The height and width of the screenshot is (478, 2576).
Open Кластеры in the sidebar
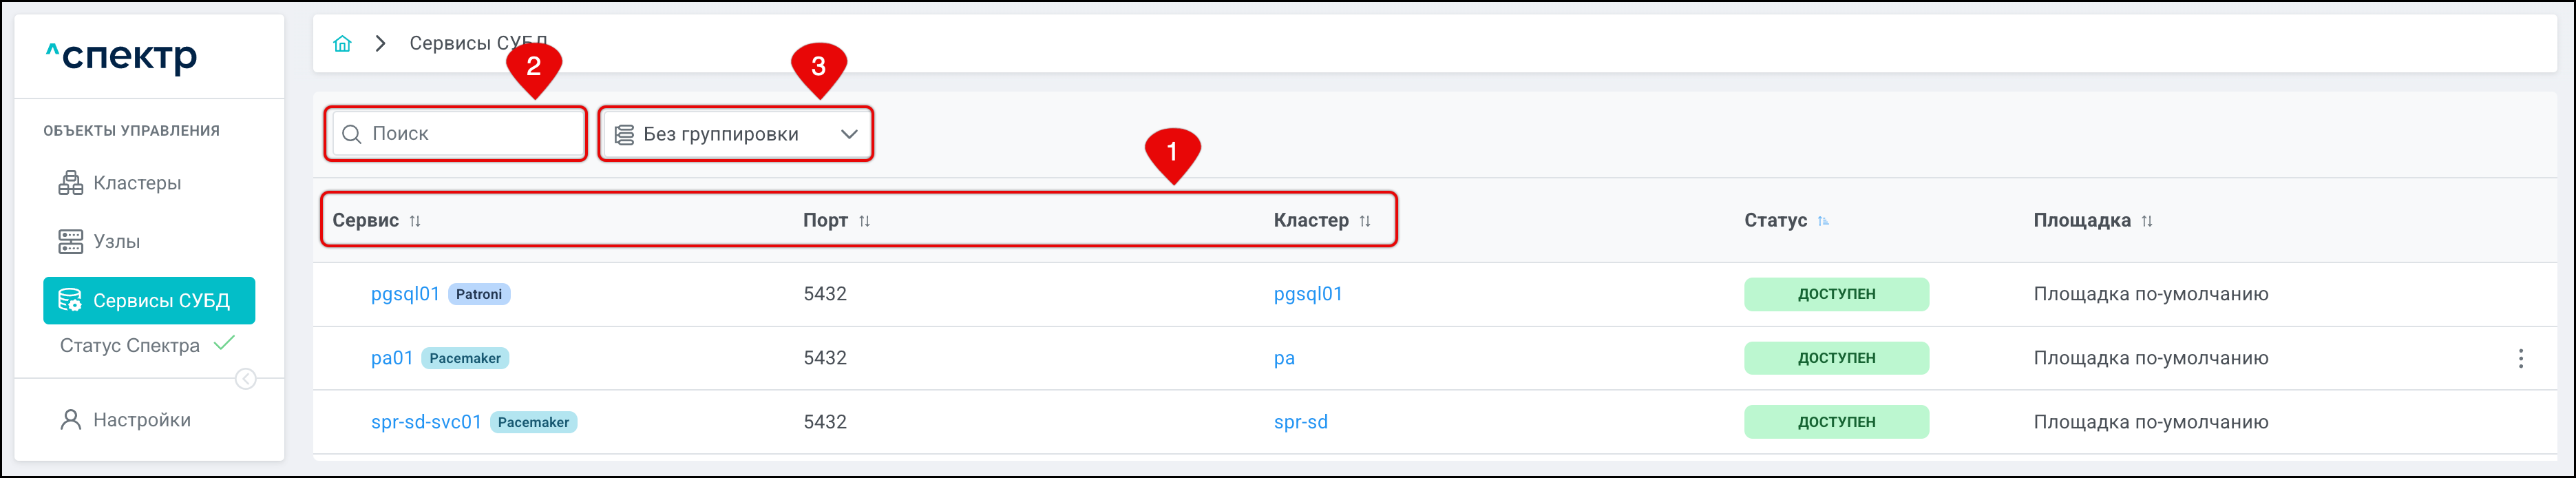136,183
